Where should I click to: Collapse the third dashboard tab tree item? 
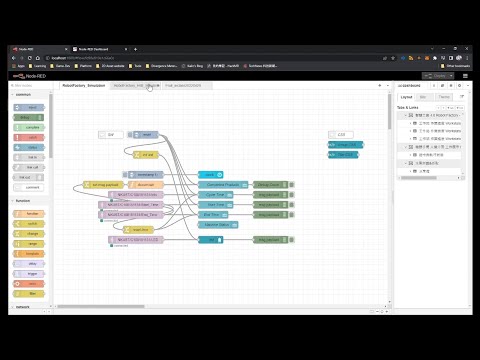click(406, 163)
